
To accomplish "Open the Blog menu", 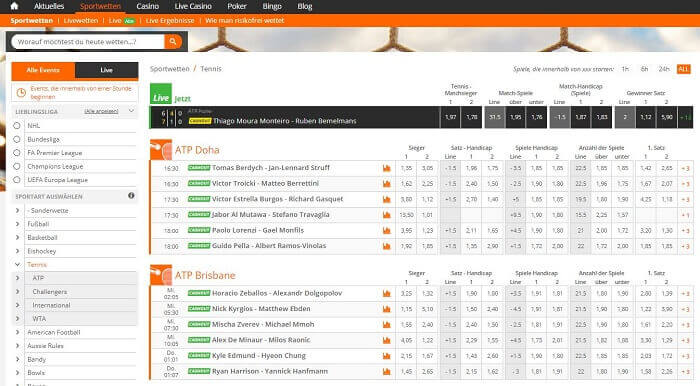I will pyautogui.click(x=305, y=6).
